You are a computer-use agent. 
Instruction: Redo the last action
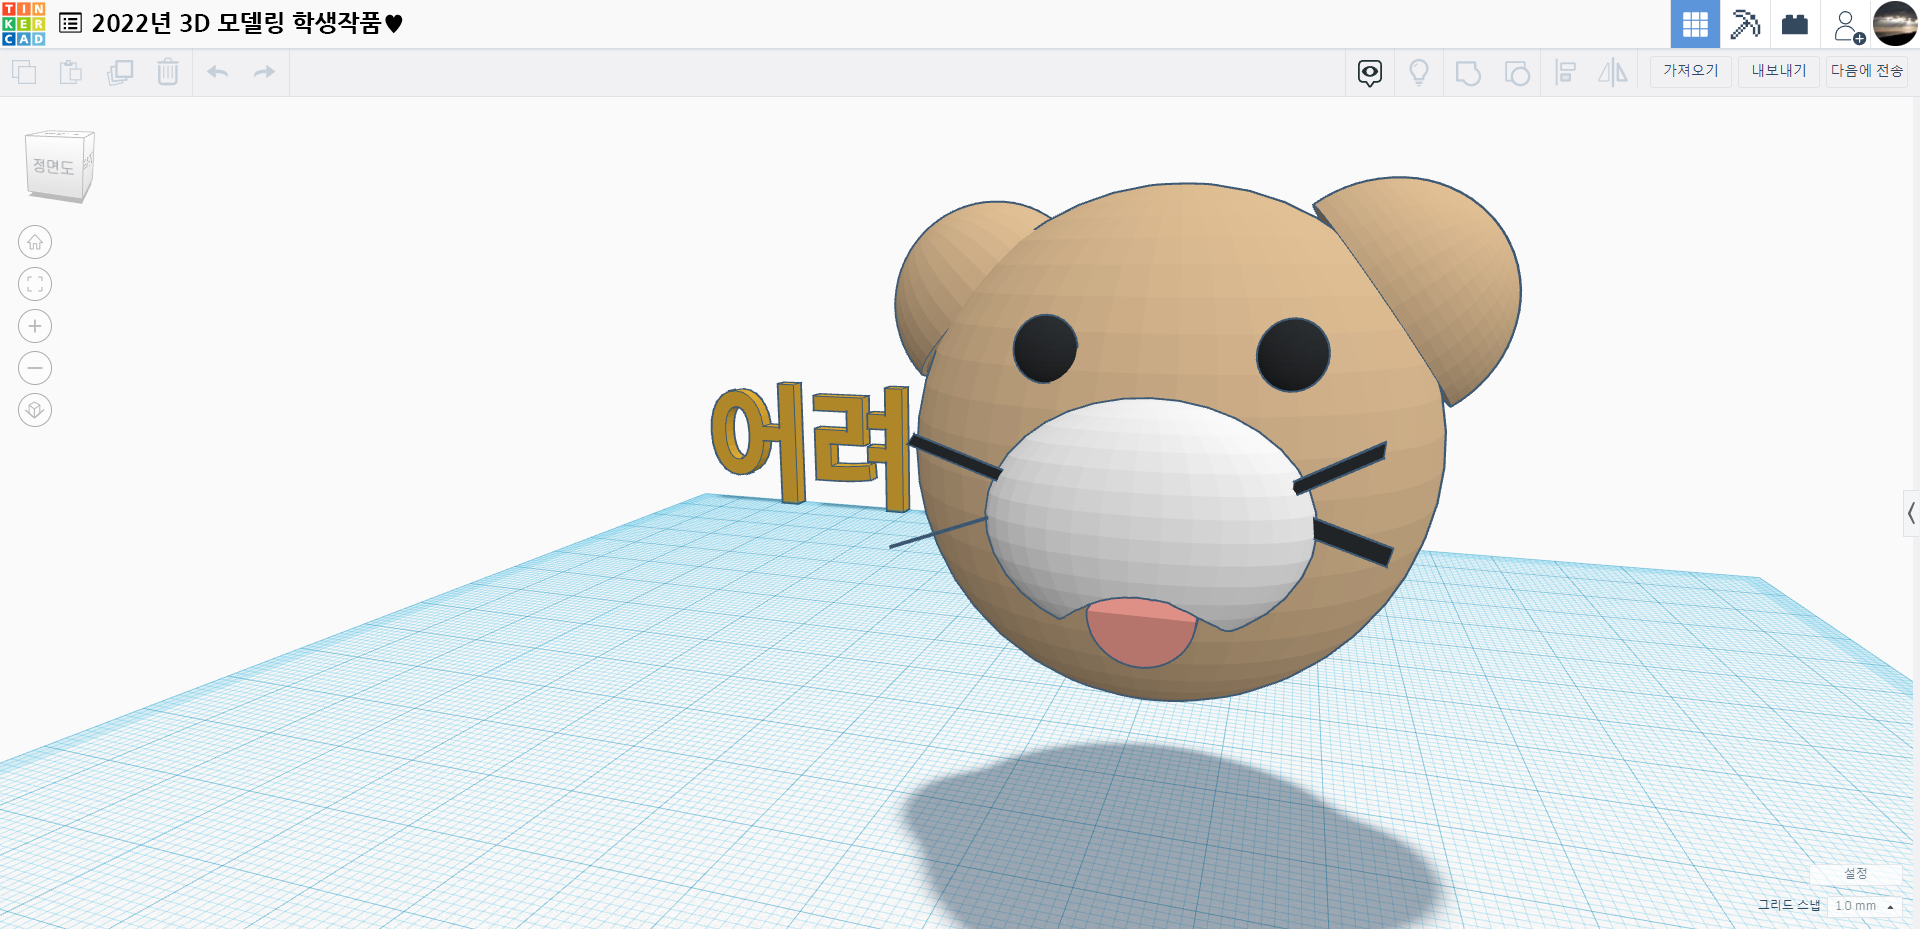pos(264,72)
